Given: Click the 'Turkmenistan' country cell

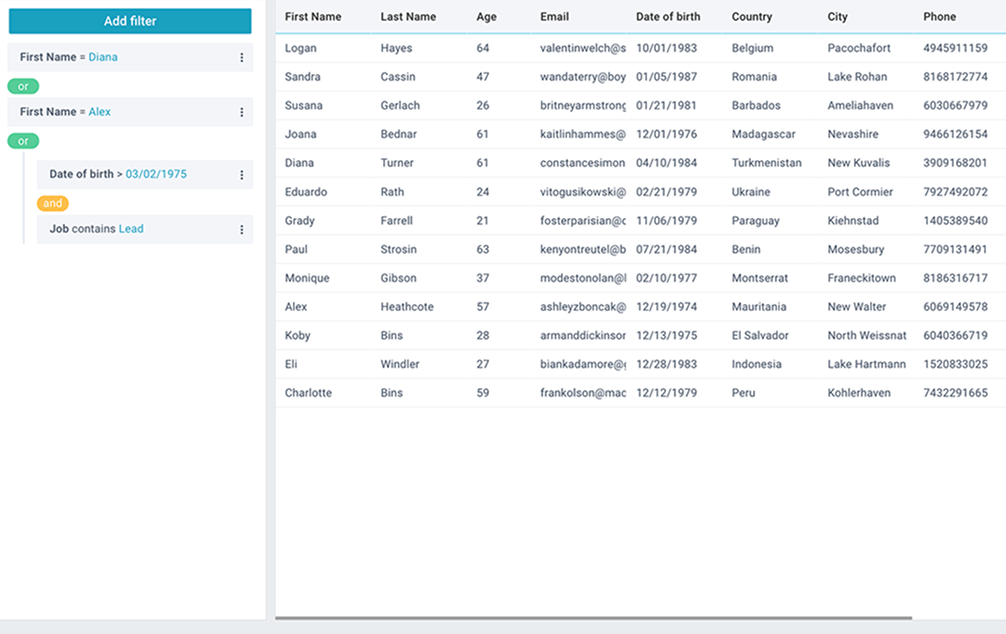Looking at the screenshot, I should (x=766, y=163).
